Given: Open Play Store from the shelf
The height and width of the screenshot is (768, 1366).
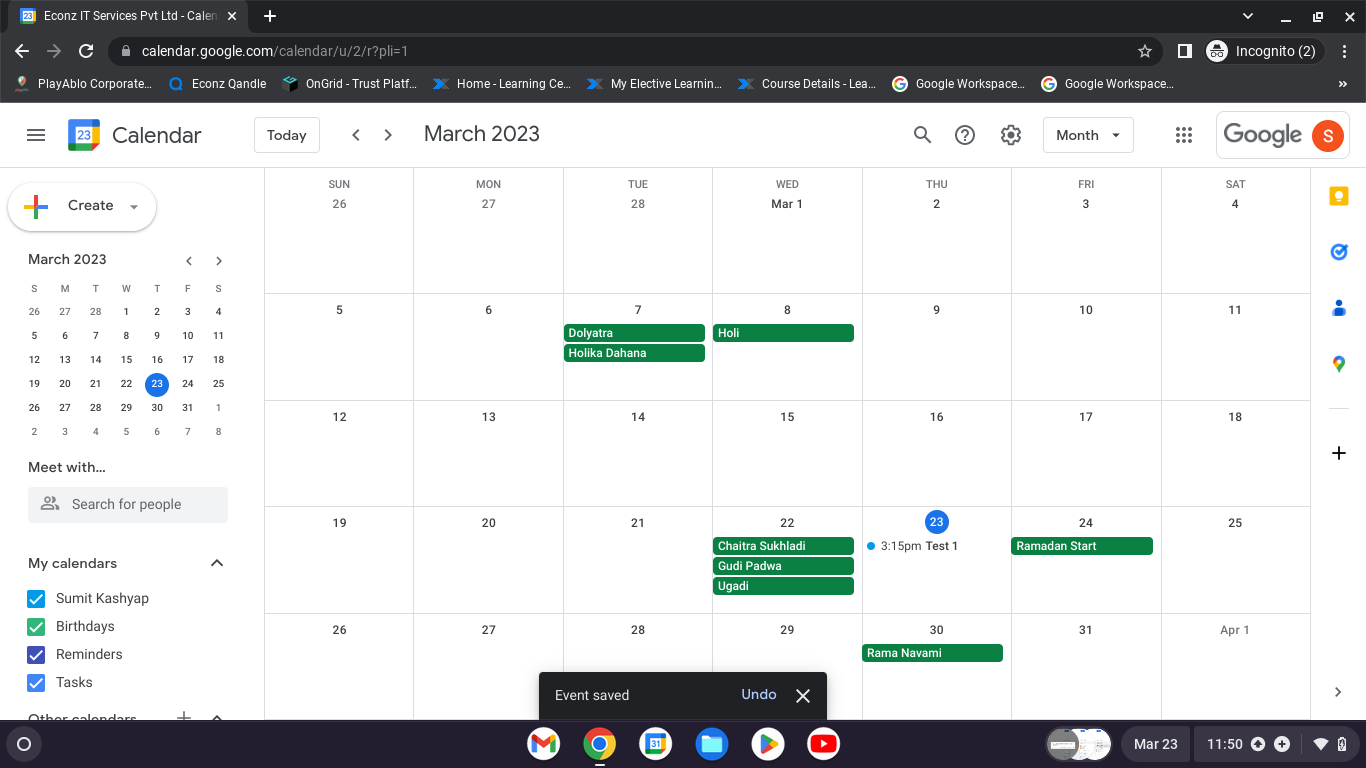Looking at the screenshot, I should pos(768,744).
